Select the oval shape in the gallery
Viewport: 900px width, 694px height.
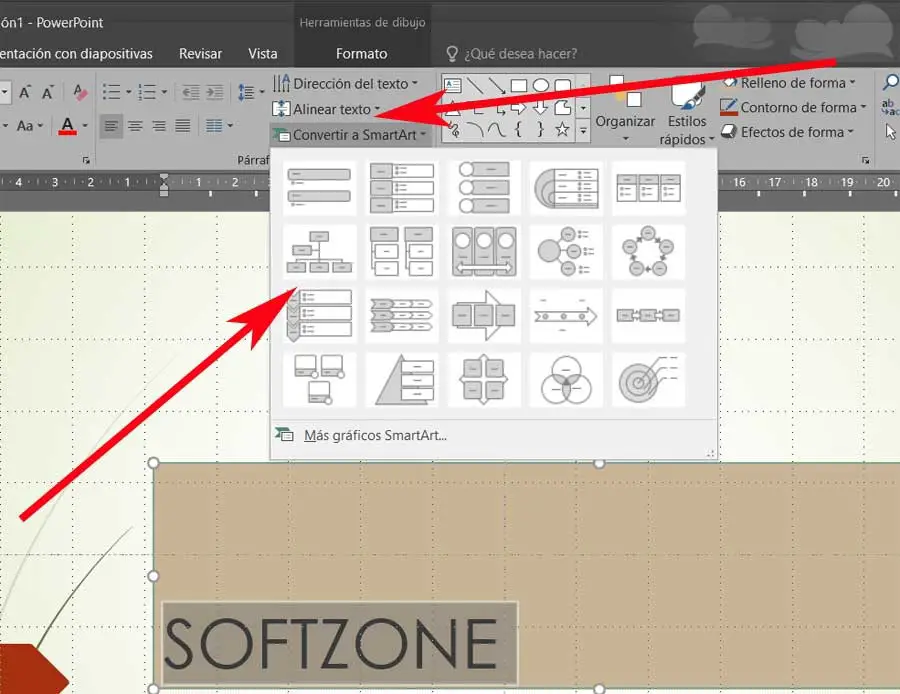click(x=541, y=86)
